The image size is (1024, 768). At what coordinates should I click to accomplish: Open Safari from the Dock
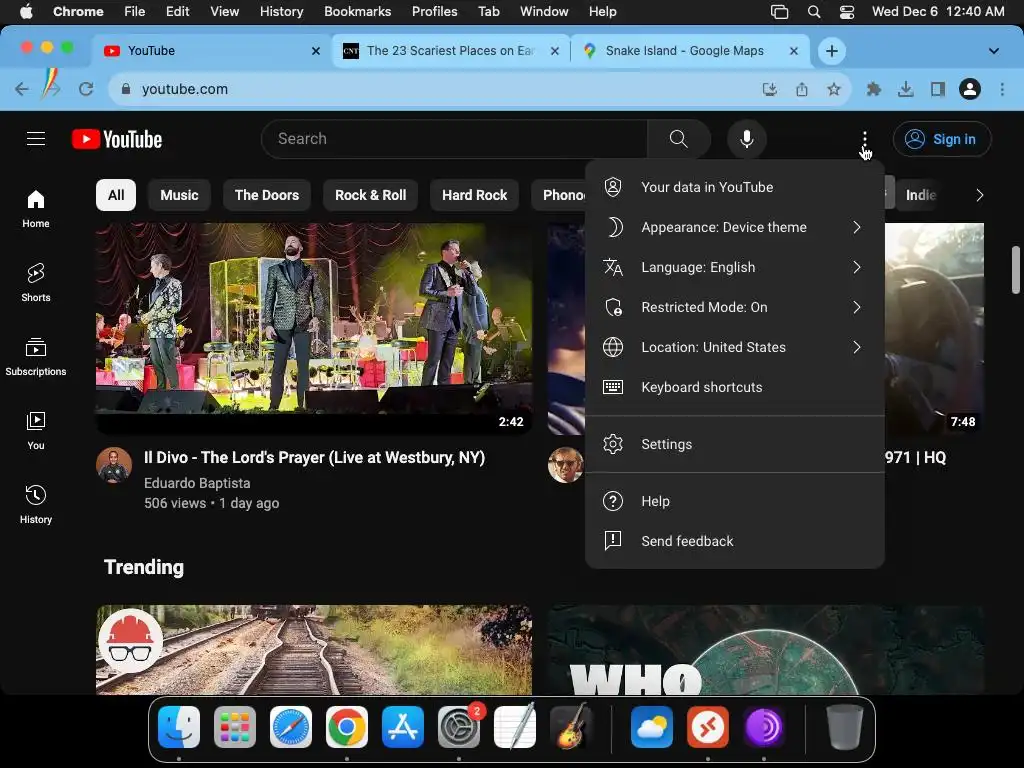(291, 727)
